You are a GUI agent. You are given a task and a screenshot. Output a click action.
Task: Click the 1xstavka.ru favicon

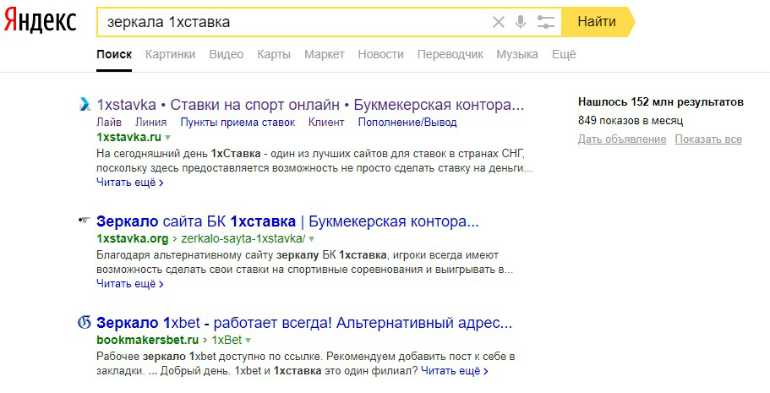point(85,104)
